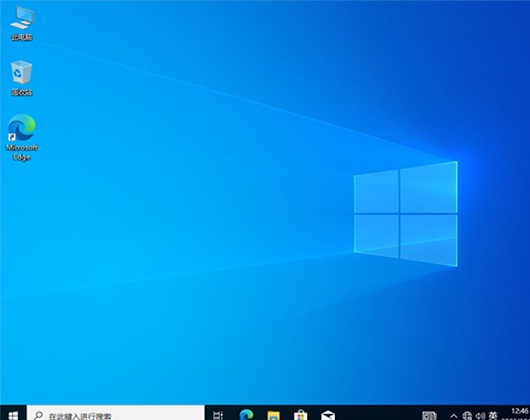Toggle the 英 input language indicator

[493, 416]
